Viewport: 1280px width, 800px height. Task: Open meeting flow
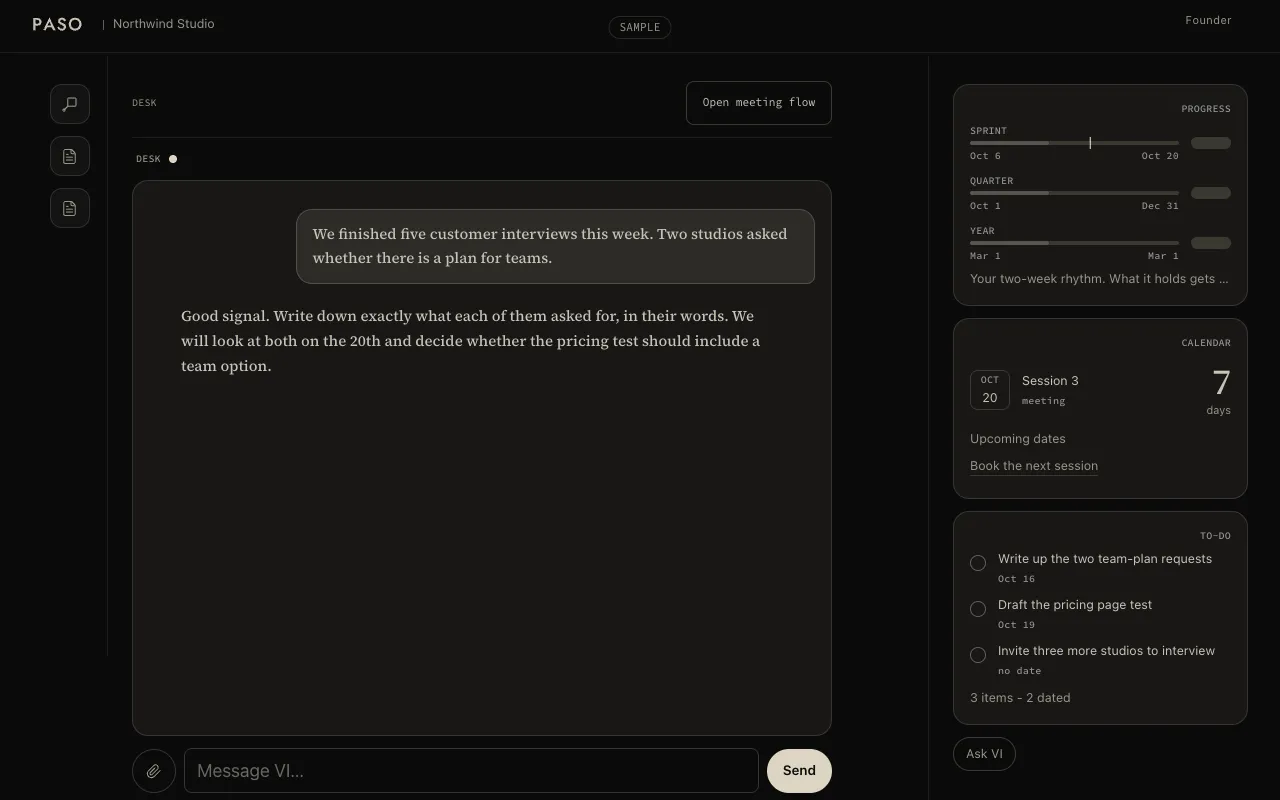click(x=759, y=103)
